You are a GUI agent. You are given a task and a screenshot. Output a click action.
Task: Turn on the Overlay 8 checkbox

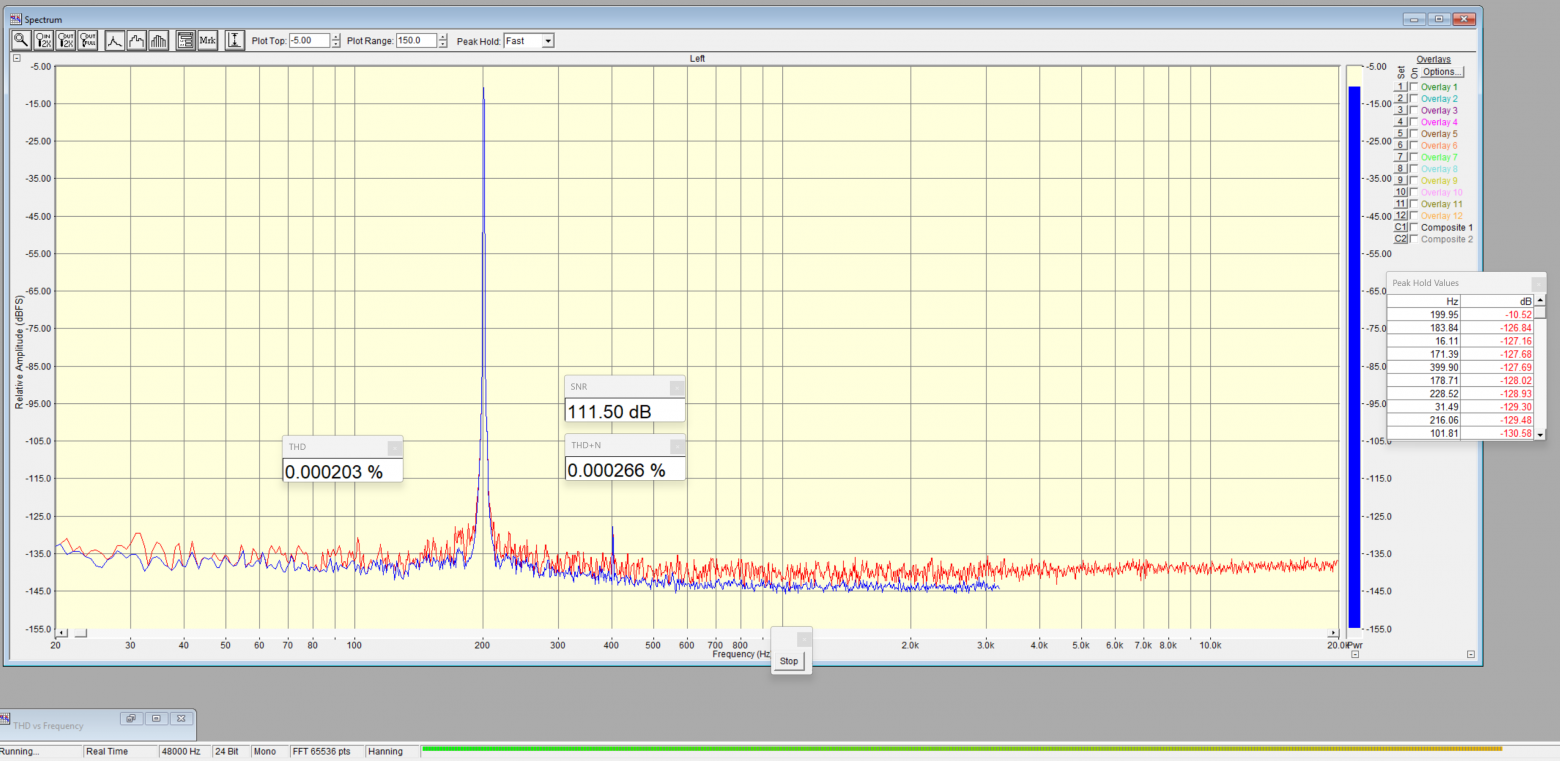click(x=1413, y=169)
